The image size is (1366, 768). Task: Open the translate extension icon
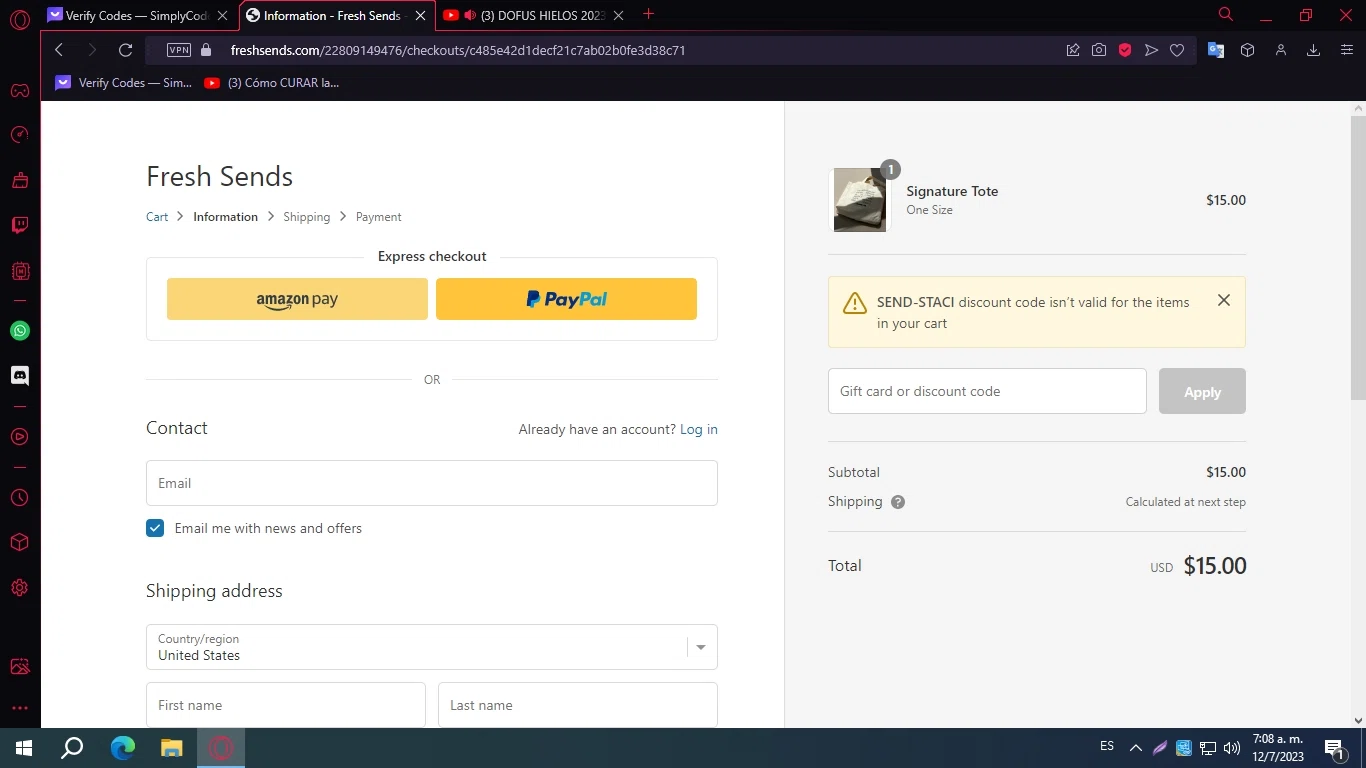(1216, 50)
